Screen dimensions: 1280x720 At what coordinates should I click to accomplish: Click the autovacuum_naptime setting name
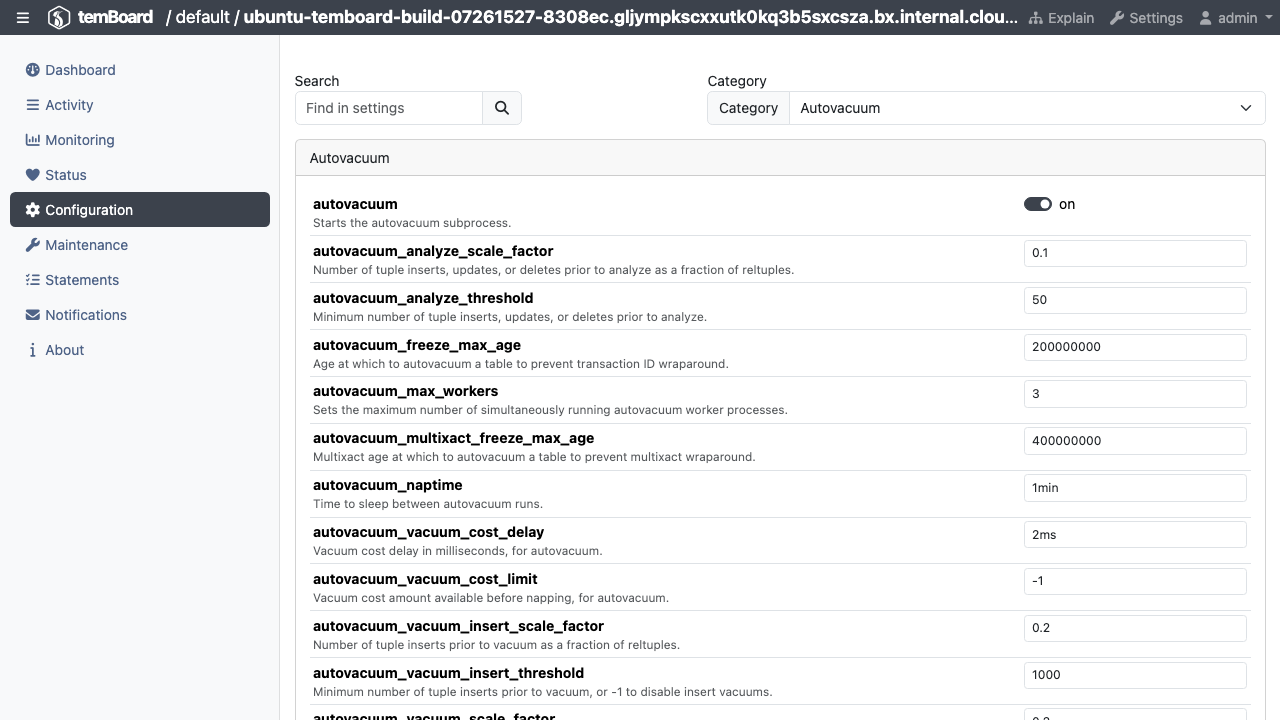pos(388,485)
